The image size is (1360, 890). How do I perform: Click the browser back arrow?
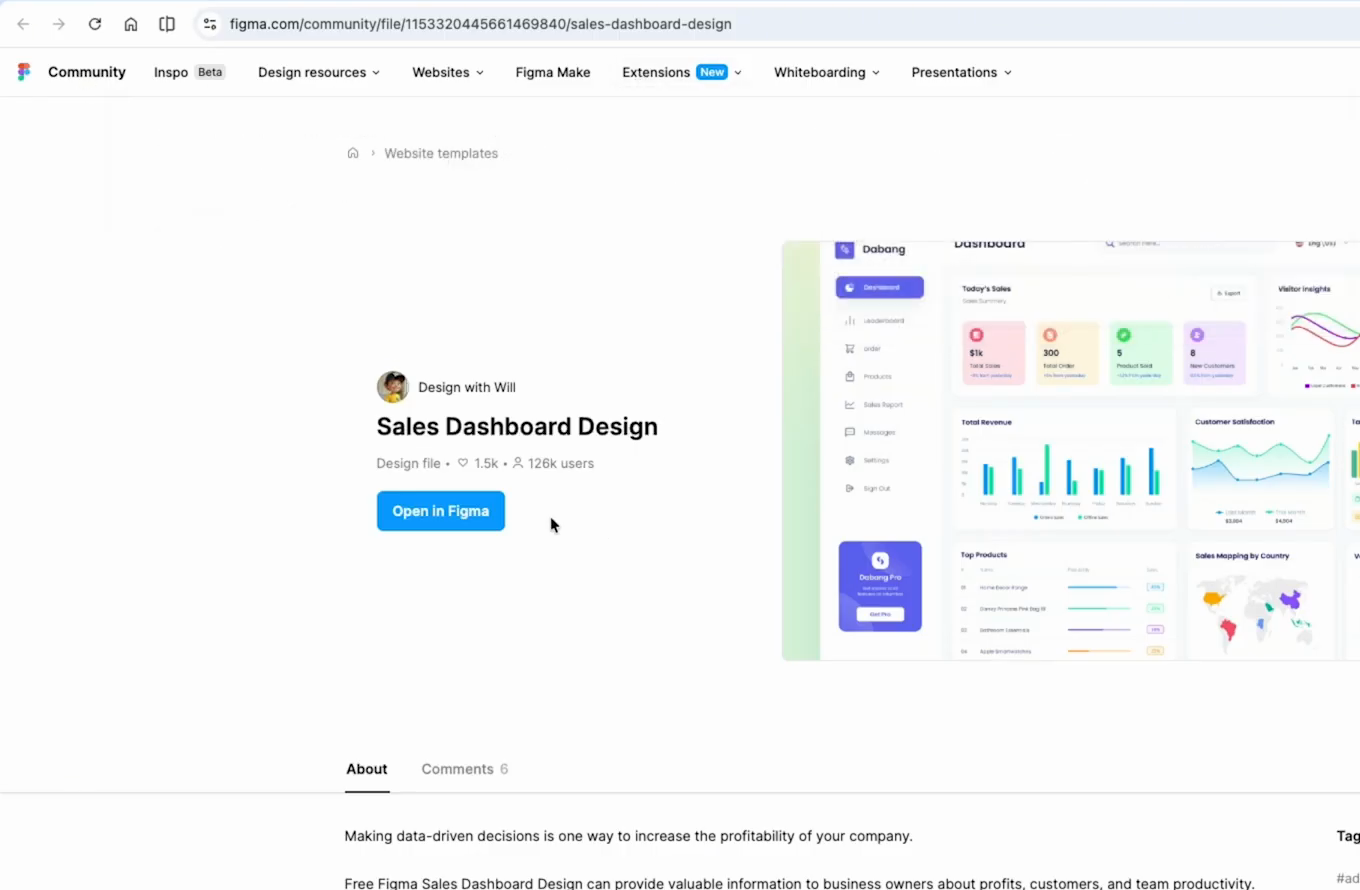(23, 24)
